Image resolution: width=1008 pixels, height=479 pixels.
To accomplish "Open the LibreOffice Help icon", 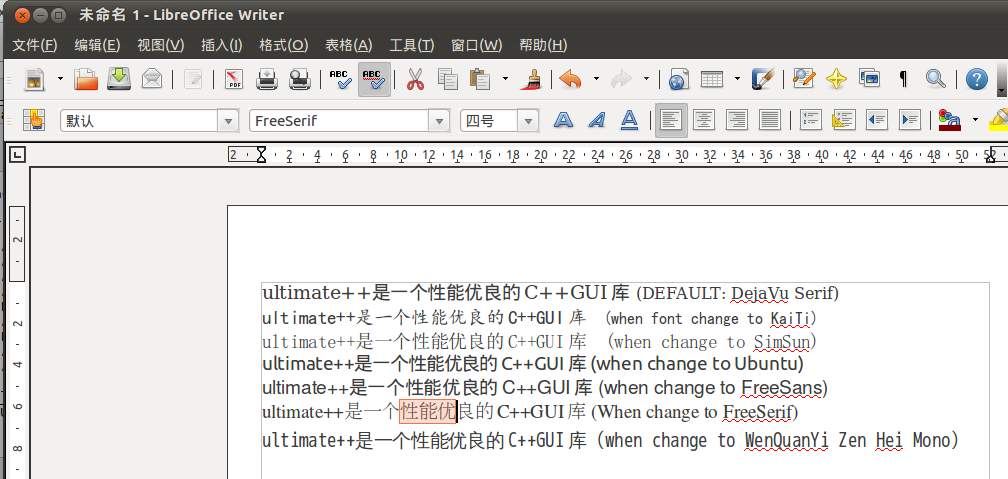I will (976, 79).
